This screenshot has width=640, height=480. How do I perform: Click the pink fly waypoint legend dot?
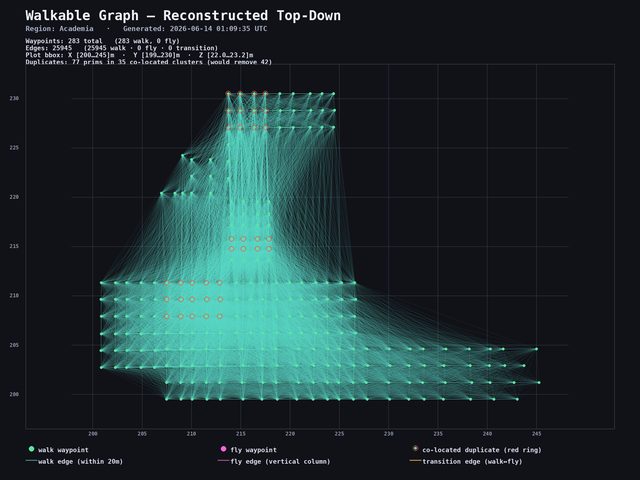[x=223, y=449]
